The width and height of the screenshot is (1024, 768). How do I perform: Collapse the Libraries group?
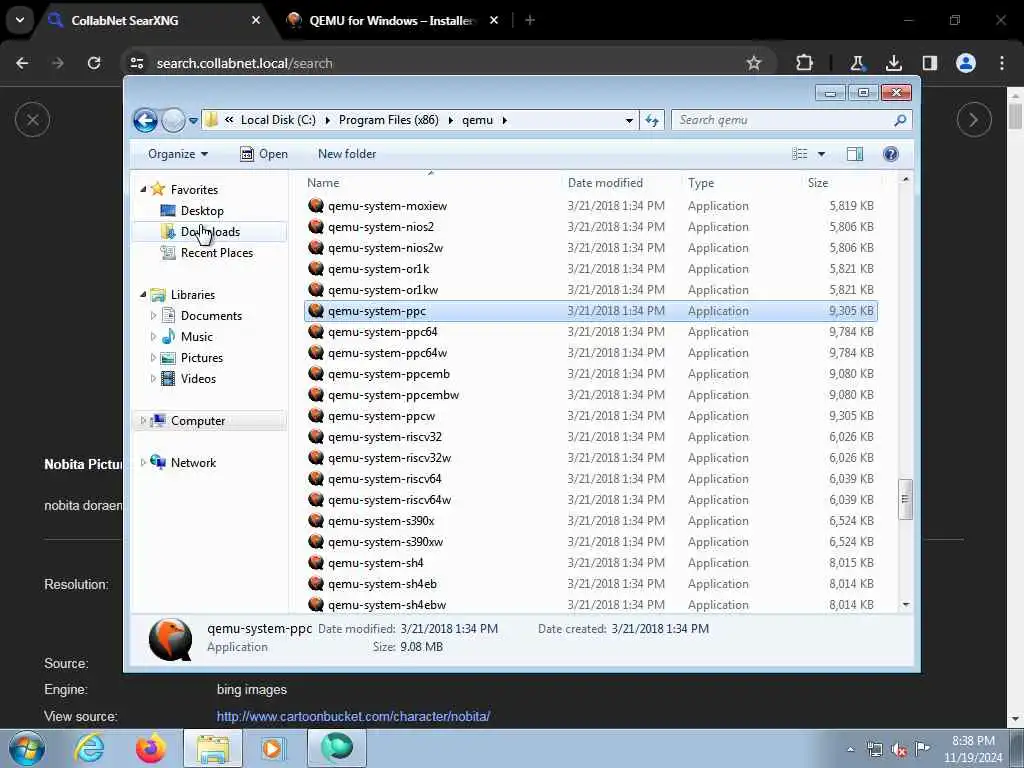coord(143,295)
